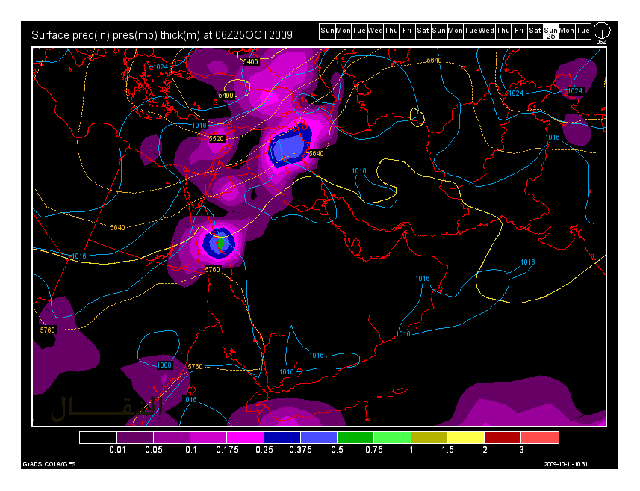
Task: Click the legend value '3'
Action: [x=522, y=450]
